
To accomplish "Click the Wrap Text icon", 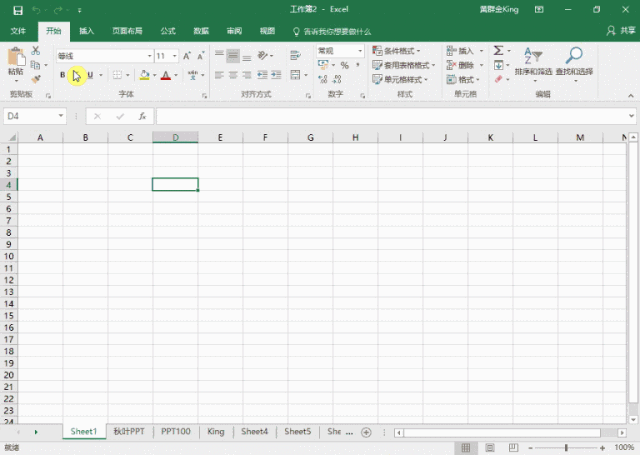I will click(x=295, y=55).
